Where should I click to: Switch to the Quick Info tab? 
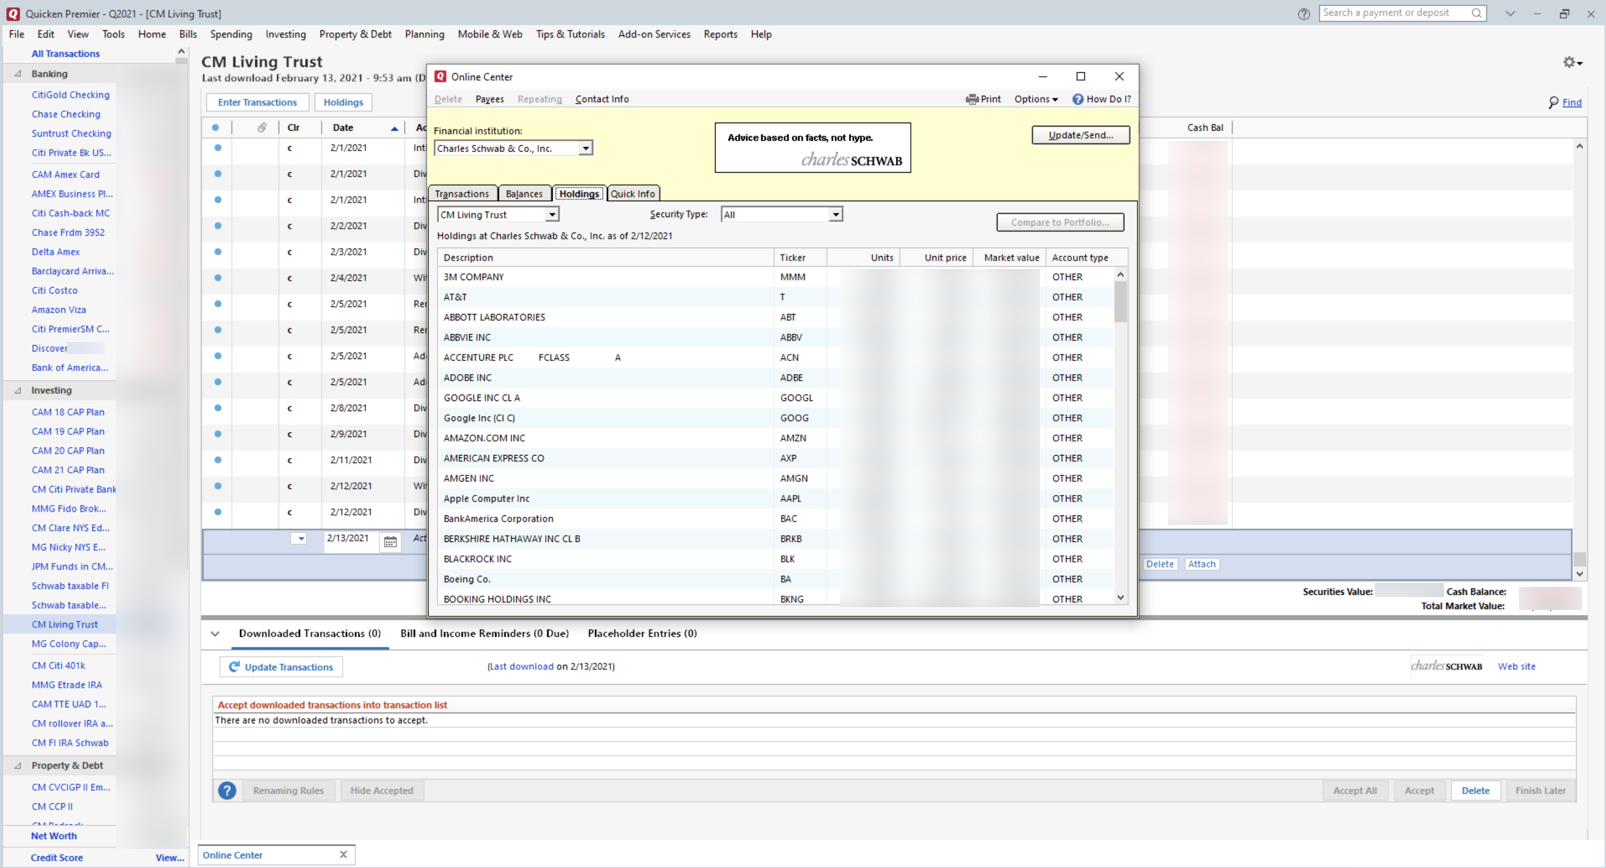(x=633, y=194)
